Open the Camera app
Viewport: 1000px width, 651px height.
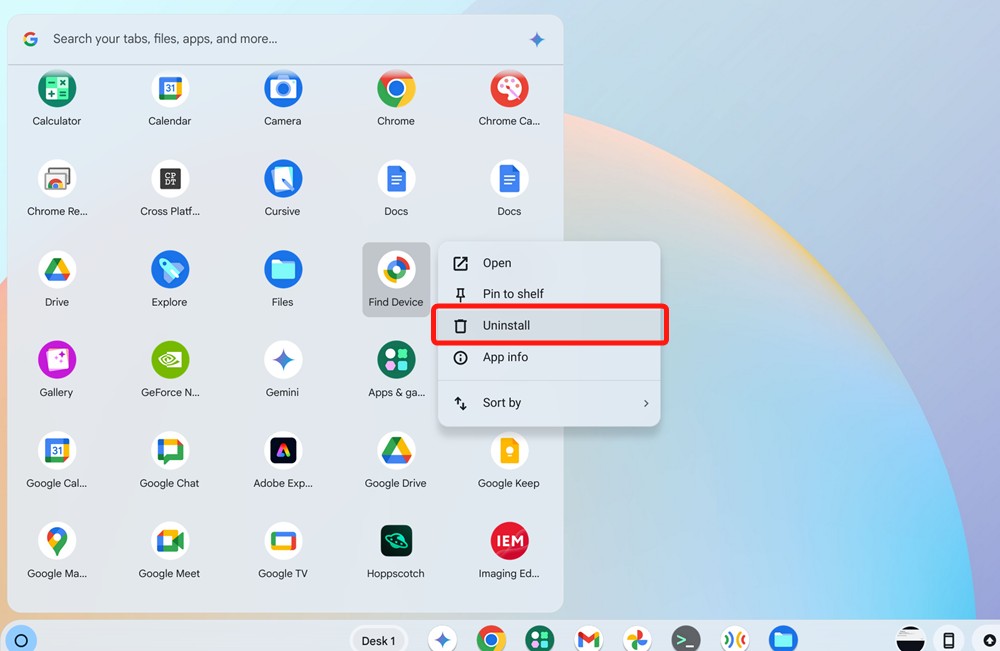point(283,89)
